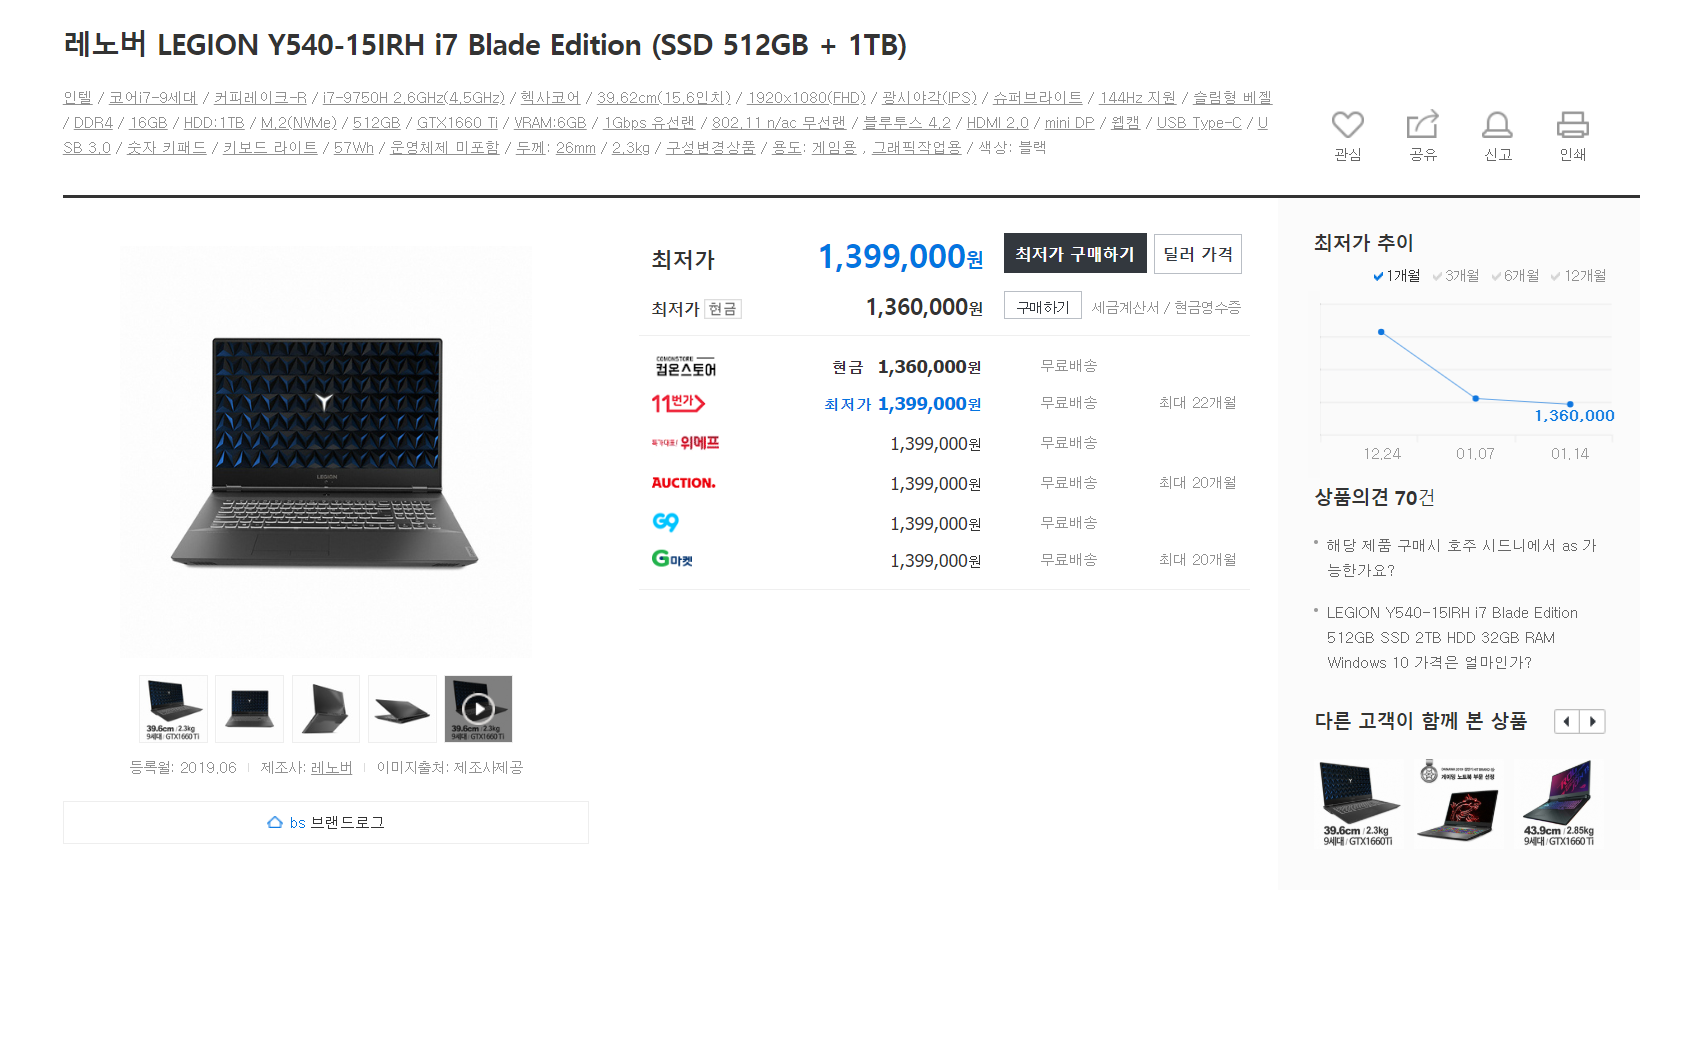Select the 3개월 price trend period
This screenshot has height=1051, width=1701.
coord(1456,276)
